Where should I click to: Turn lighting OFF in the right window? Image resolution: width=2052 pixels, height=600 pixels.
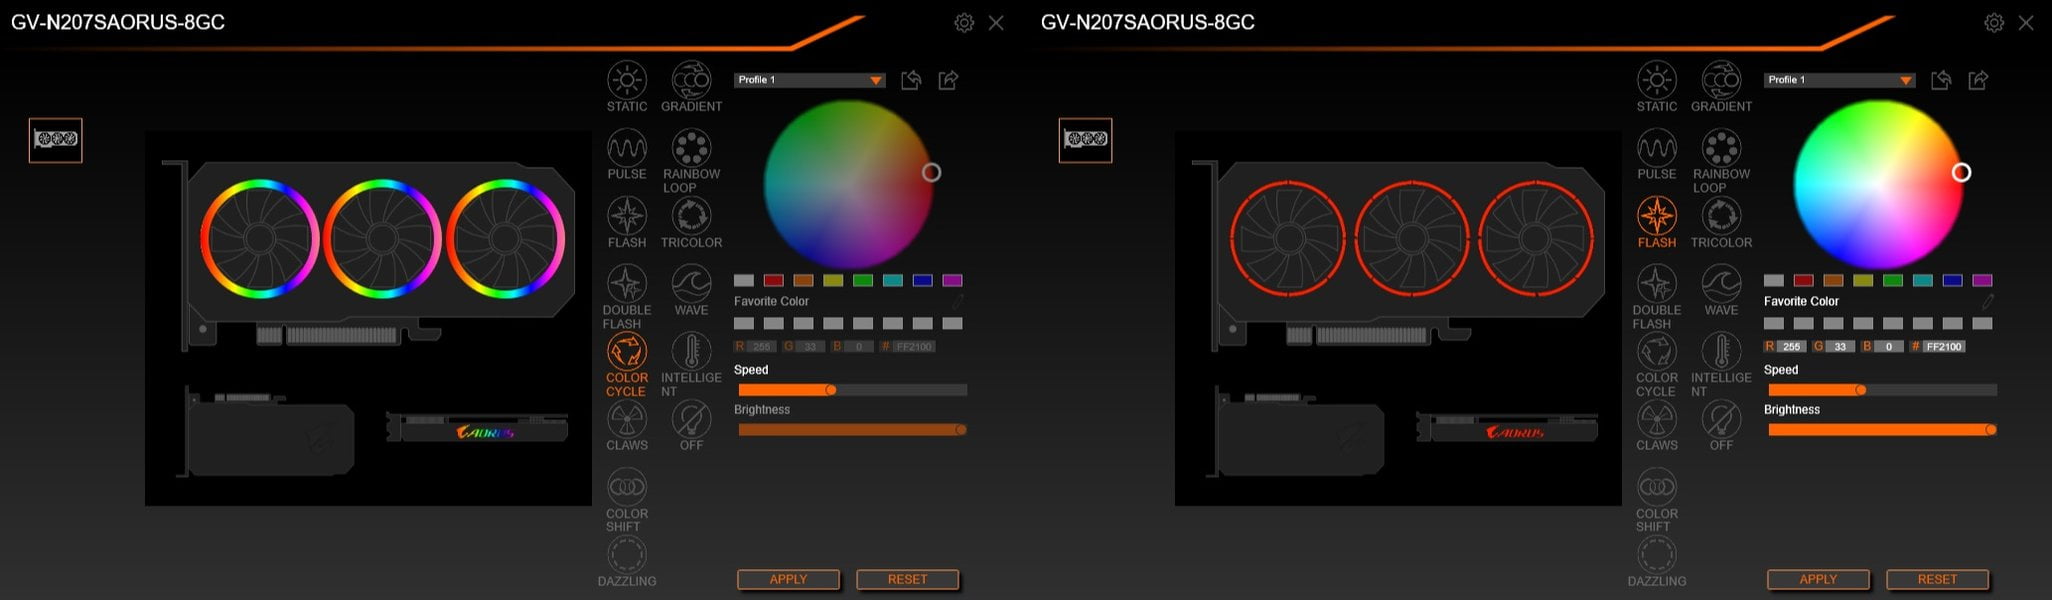pyautogui.click(x=1721, y=419)
